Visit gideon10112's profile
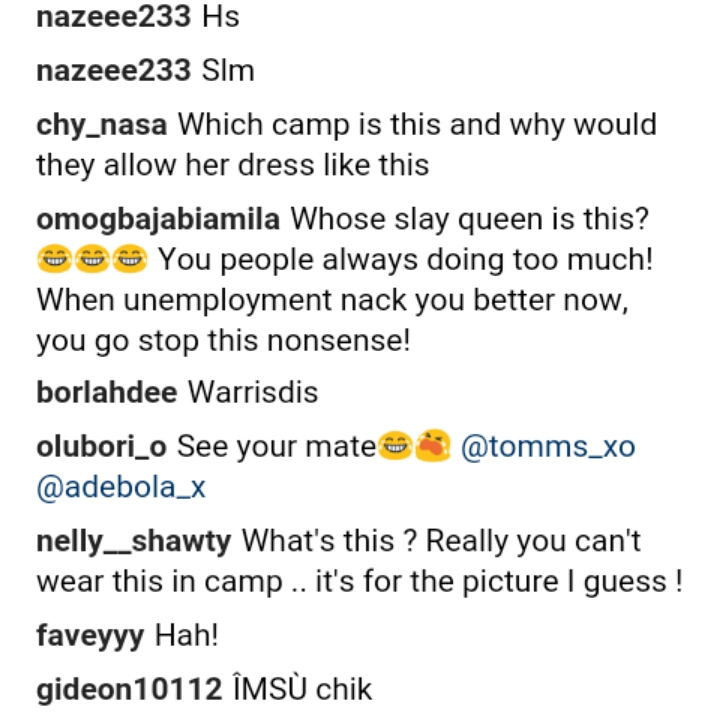 coord(126,689)
